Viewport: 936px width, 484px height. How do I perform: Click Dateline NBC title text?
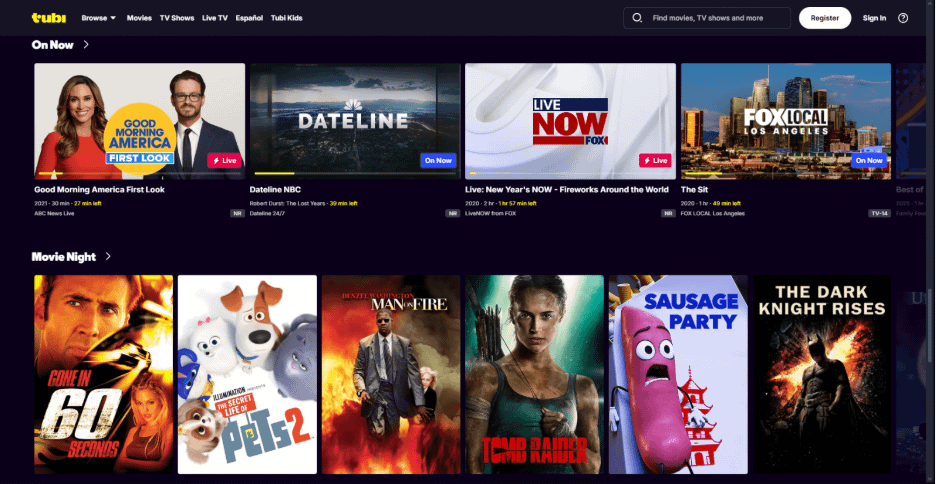275,190
